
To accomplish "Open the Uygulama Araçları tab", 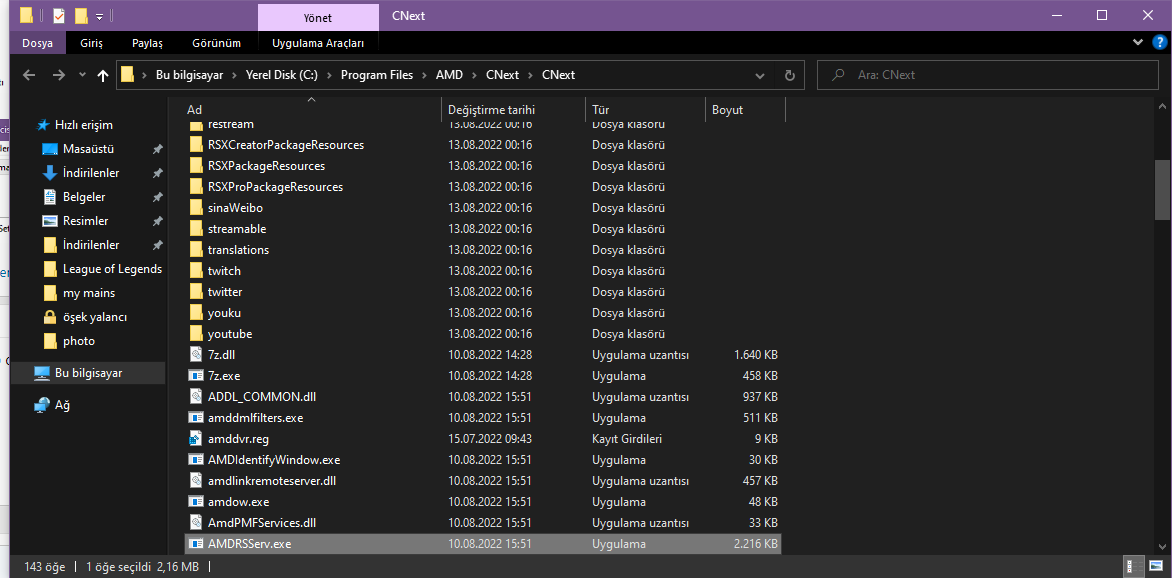I will 318,43.
